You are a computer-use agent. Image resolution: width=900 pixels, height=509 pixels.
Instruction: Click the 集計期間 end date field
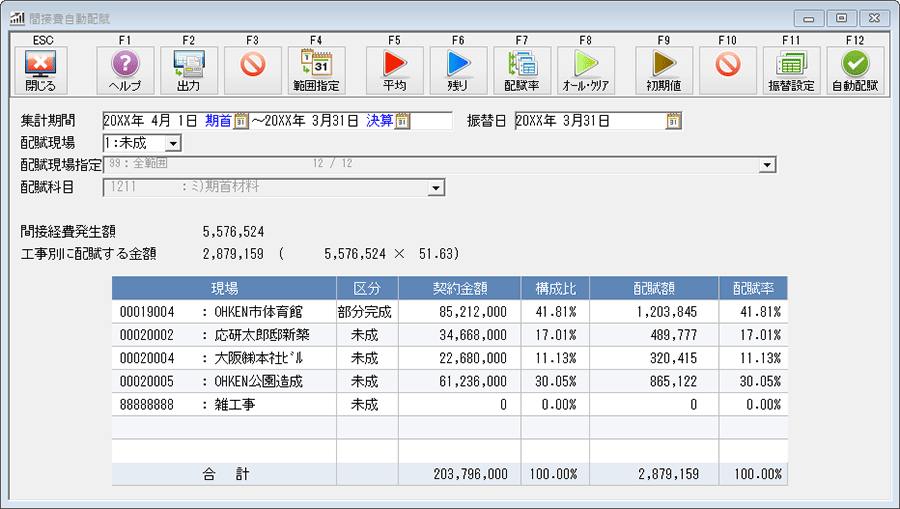(312, 121)
